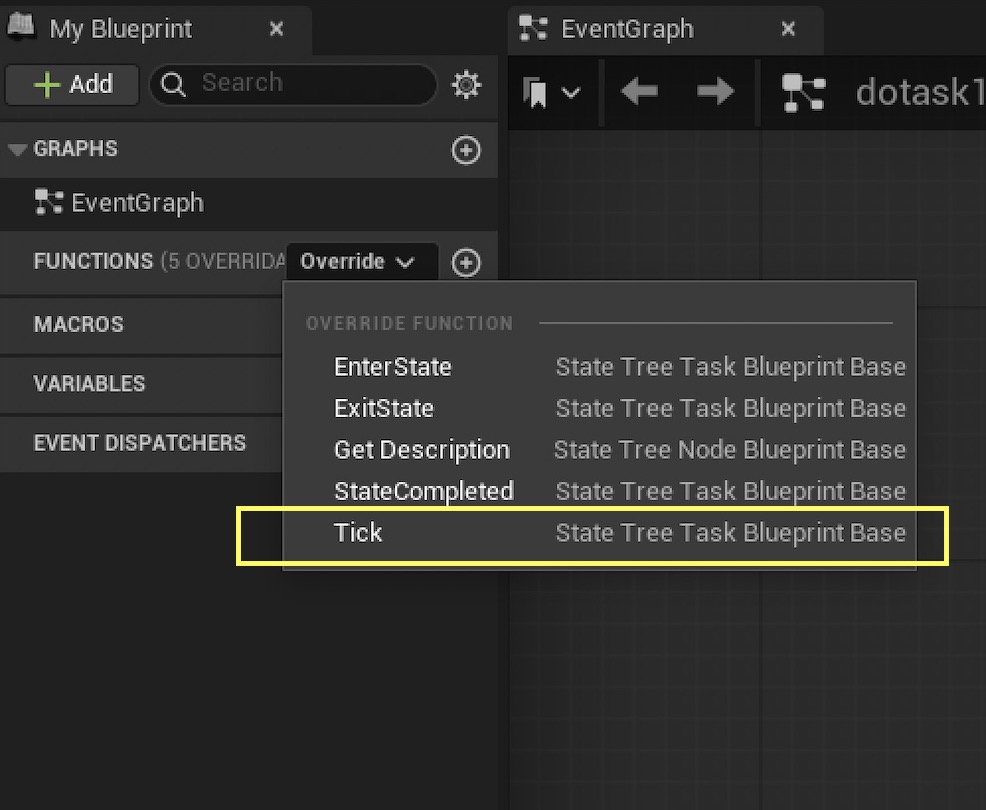Pick Get Description override entry

421,450
